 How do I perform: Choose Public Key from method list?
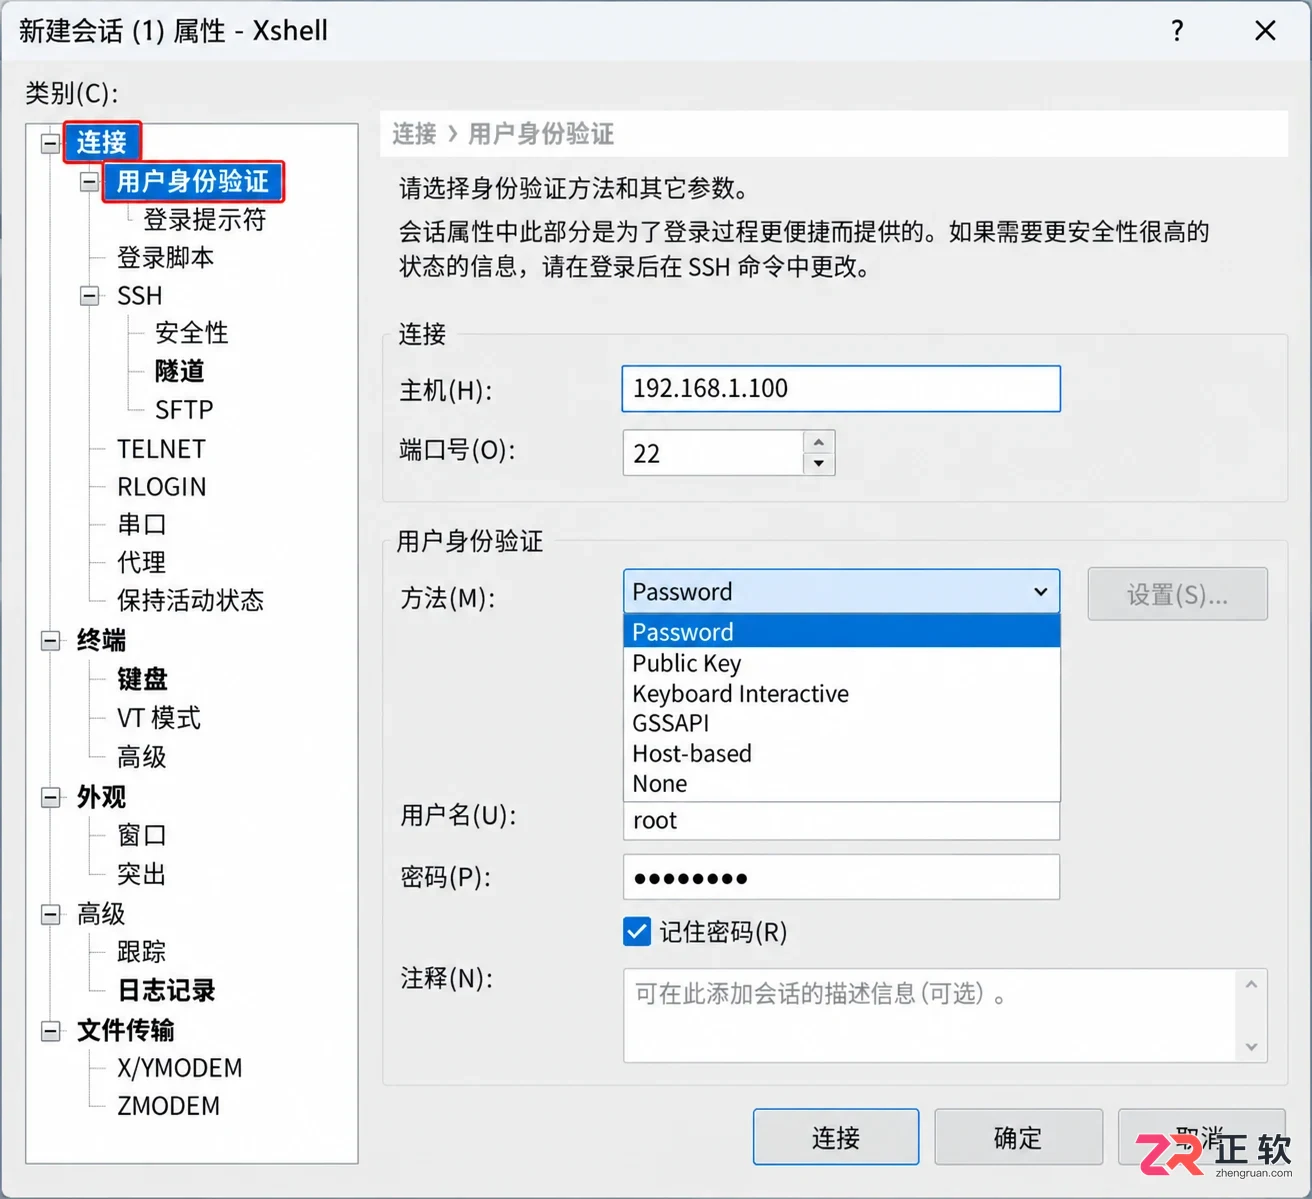(841, 663)
